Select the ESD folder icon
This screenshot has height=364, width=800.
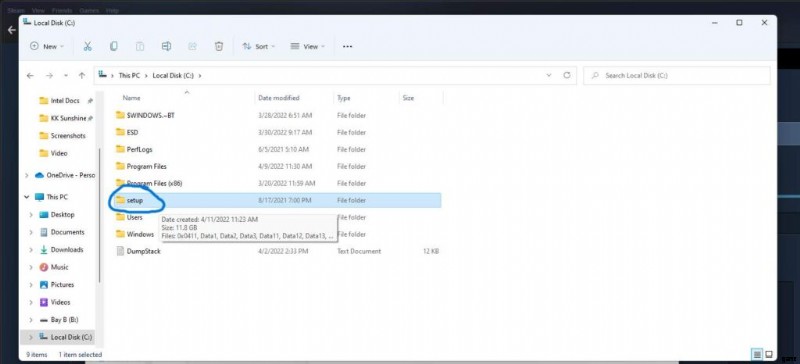click(120, 132)
